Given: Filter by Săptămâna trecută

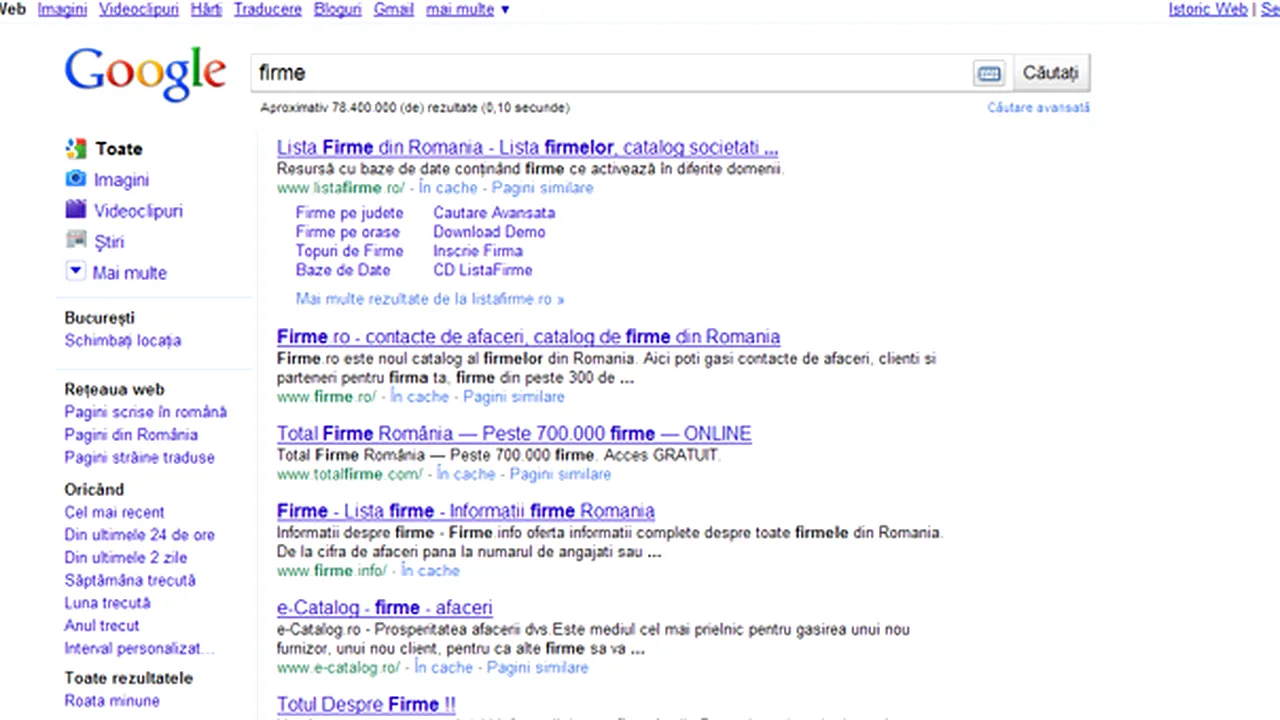Looking at the screenshot, I should (x=130, y=581).
